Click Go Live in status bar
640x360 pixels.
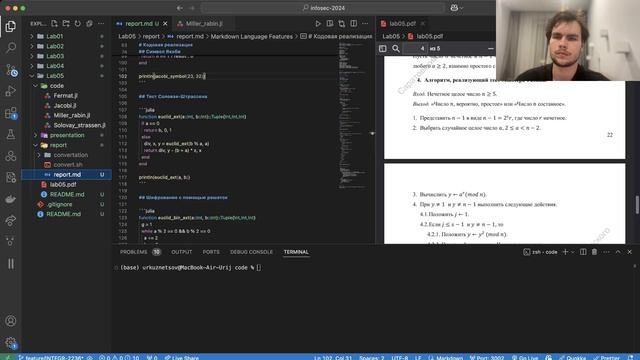tap(525, 358)
